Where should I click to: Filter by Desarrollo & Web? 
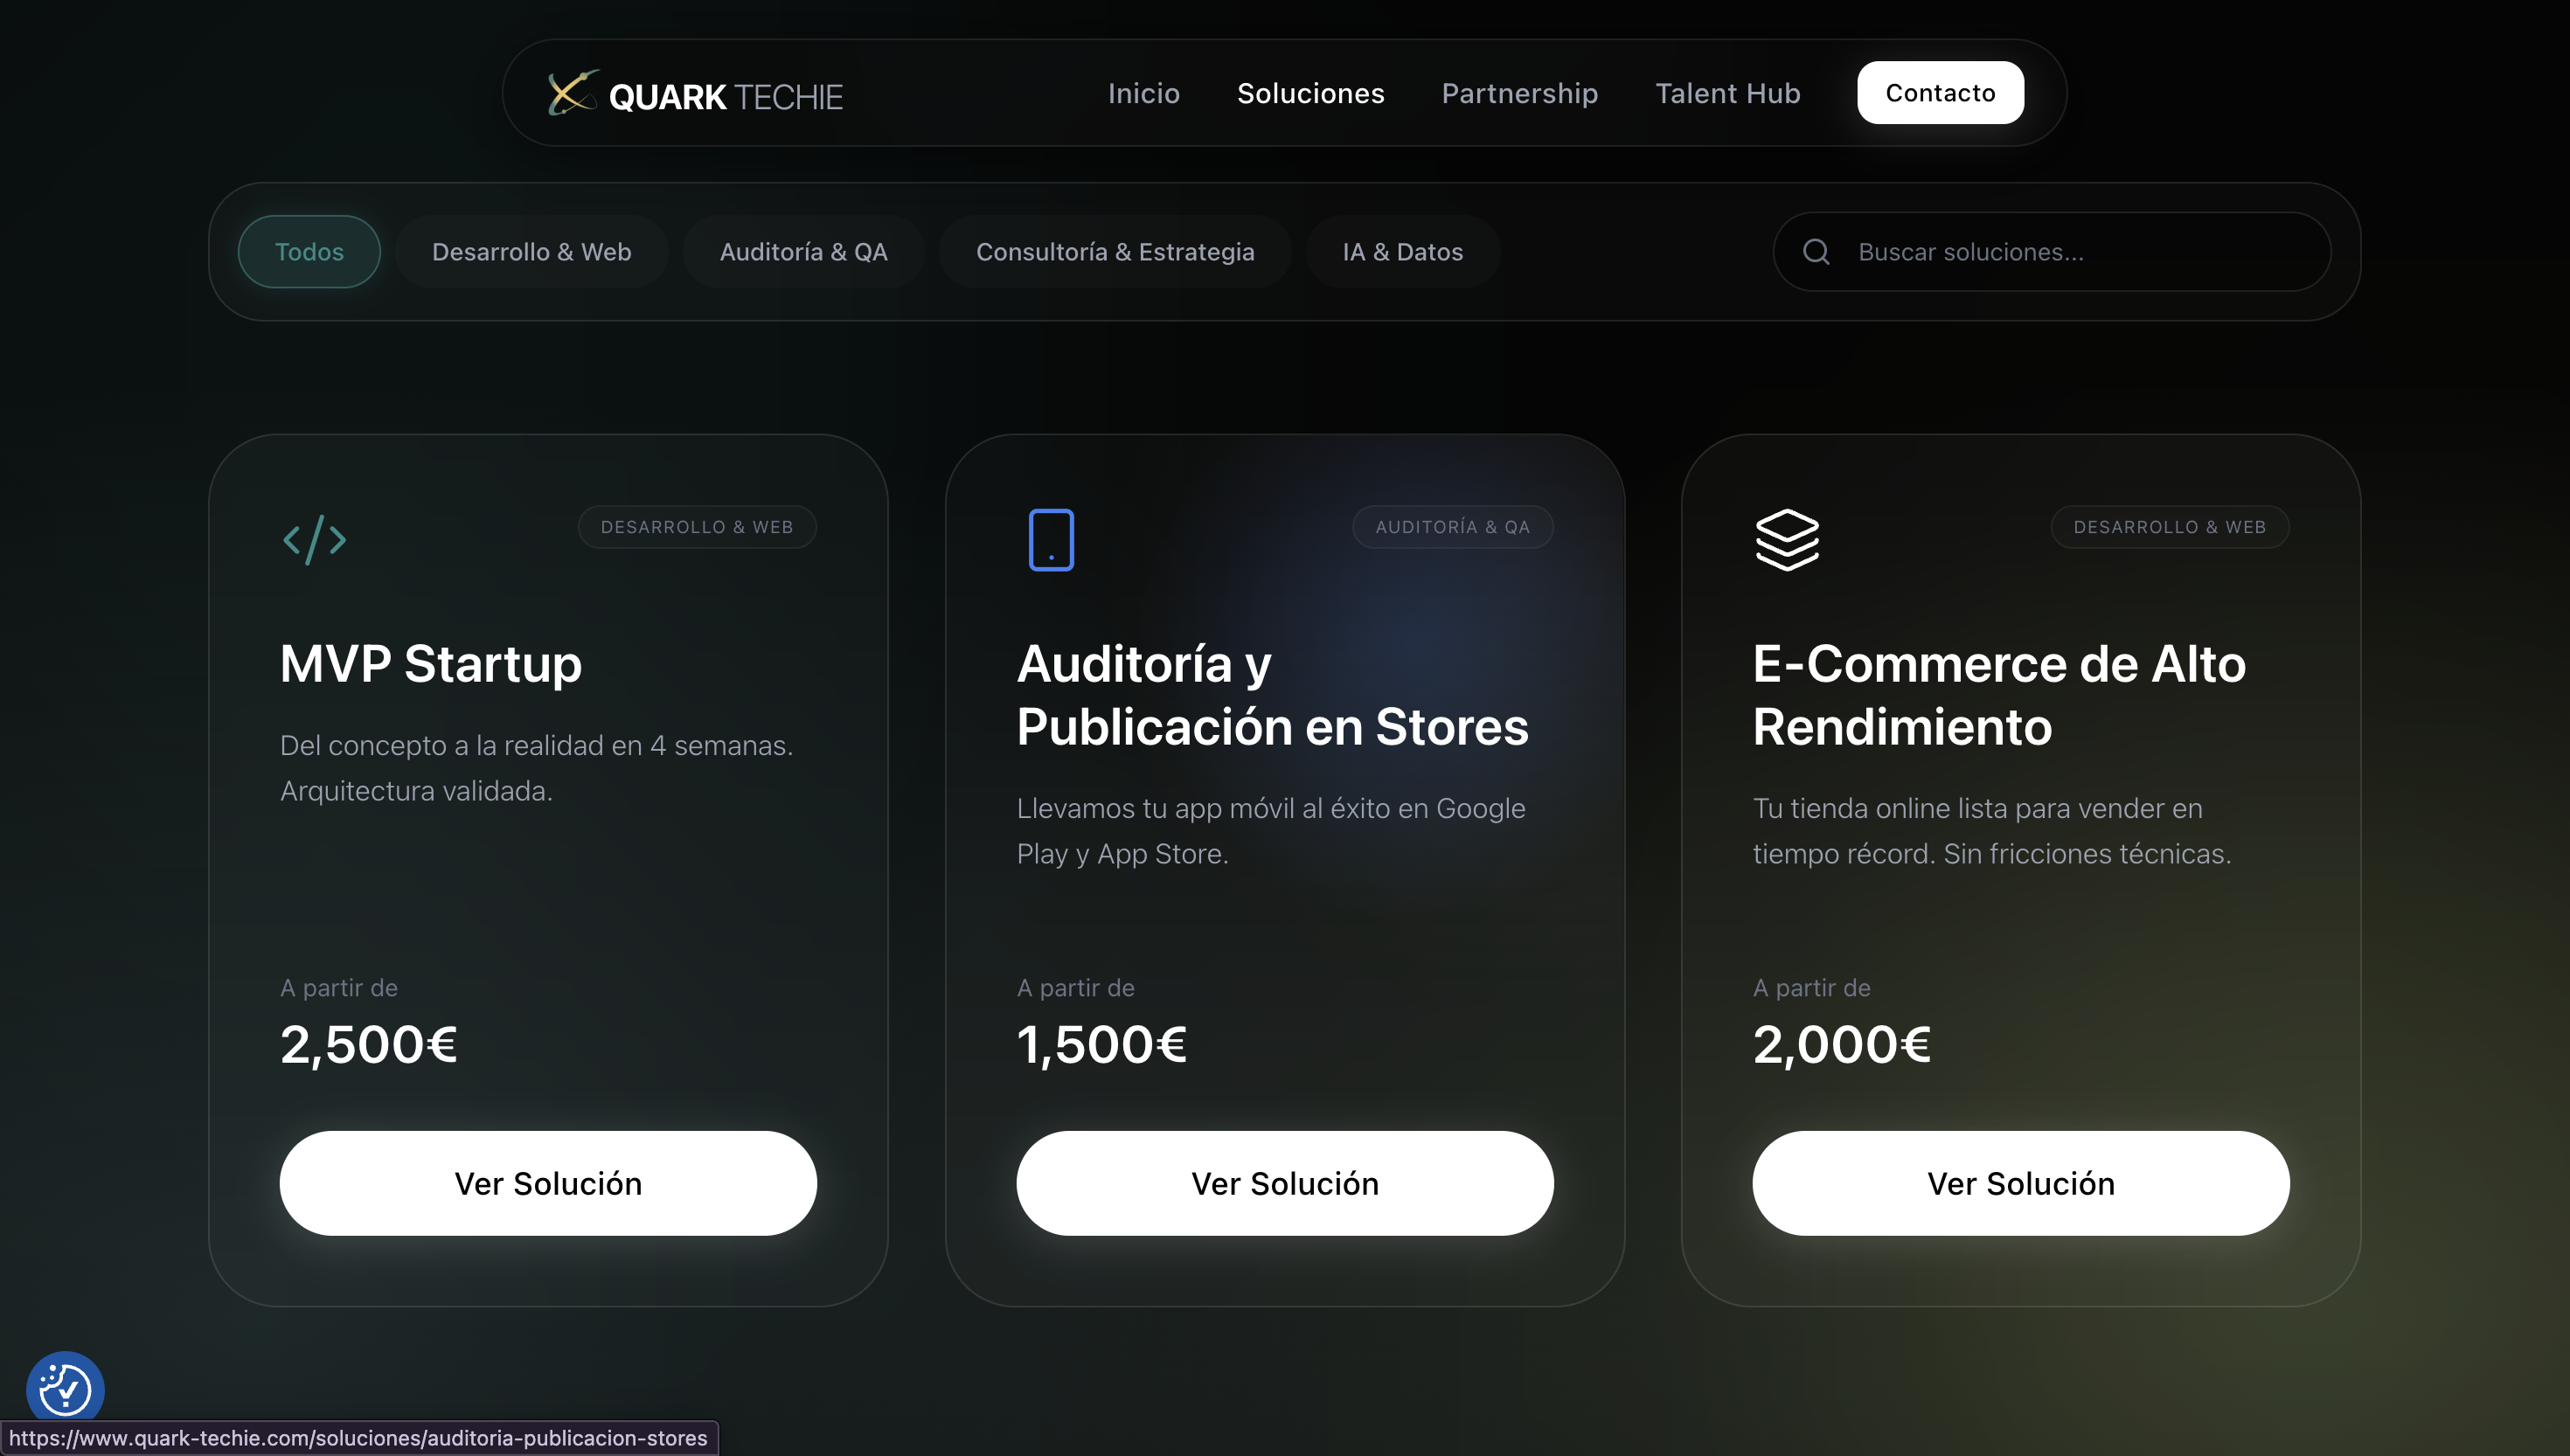pos(531,252)
